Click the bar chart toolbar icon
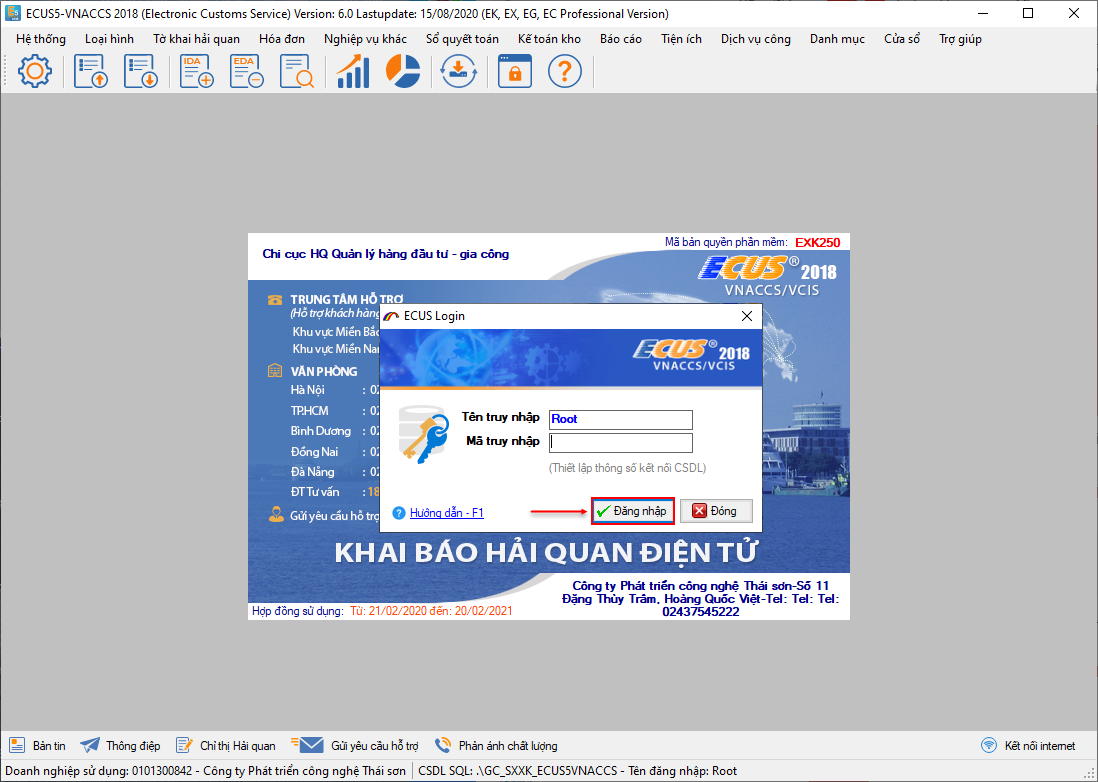Image resolution: width=1098 pixels, height=782 pixels. click(x=353, y=71)
